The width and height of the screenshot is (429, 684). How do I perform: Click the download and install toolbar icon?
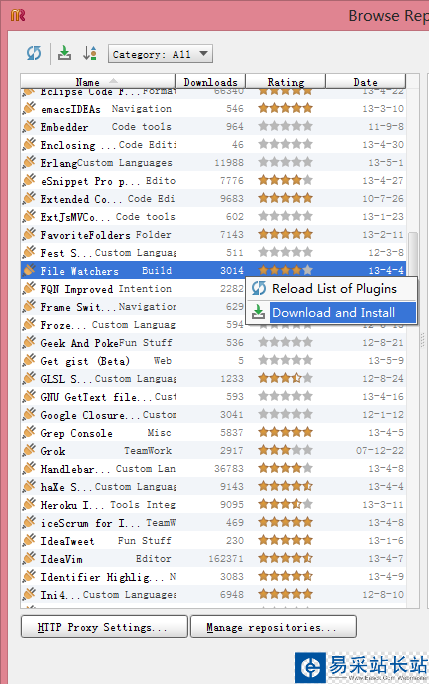pyautogui.click(x=65, y=53)
